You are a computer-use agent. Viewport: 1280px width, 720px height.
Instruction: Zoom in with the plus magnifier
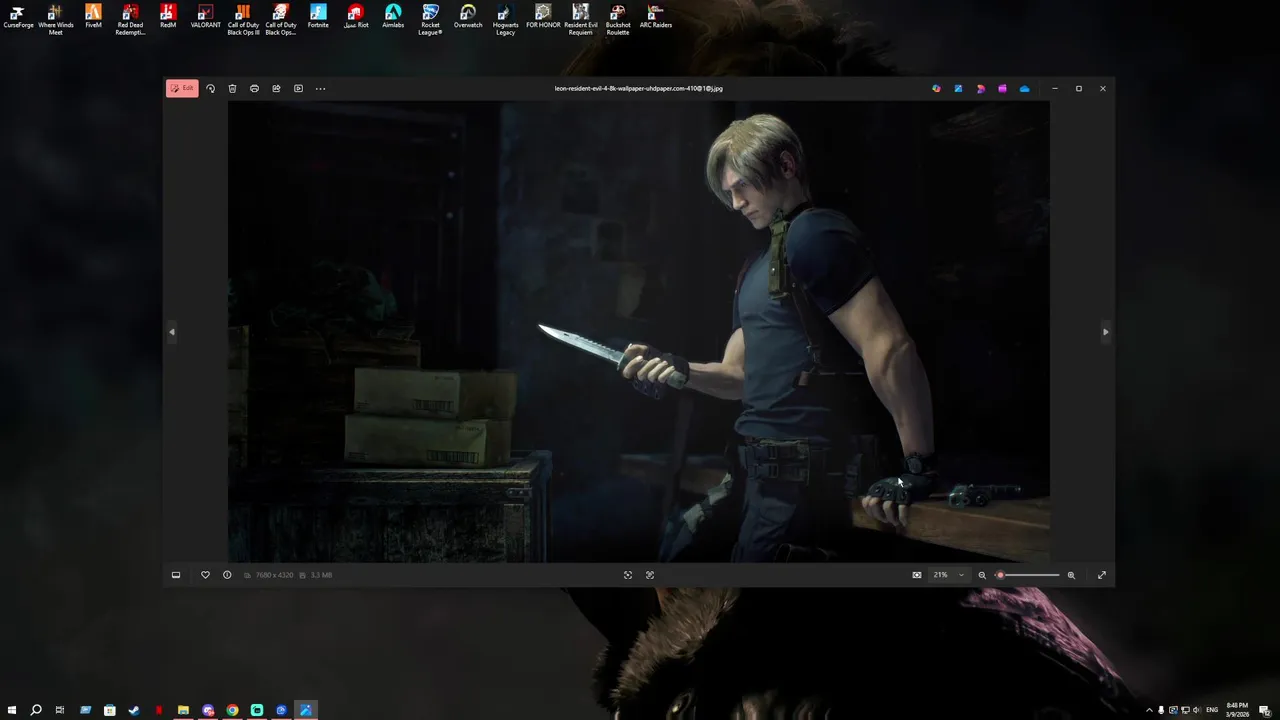point(1071,575)
